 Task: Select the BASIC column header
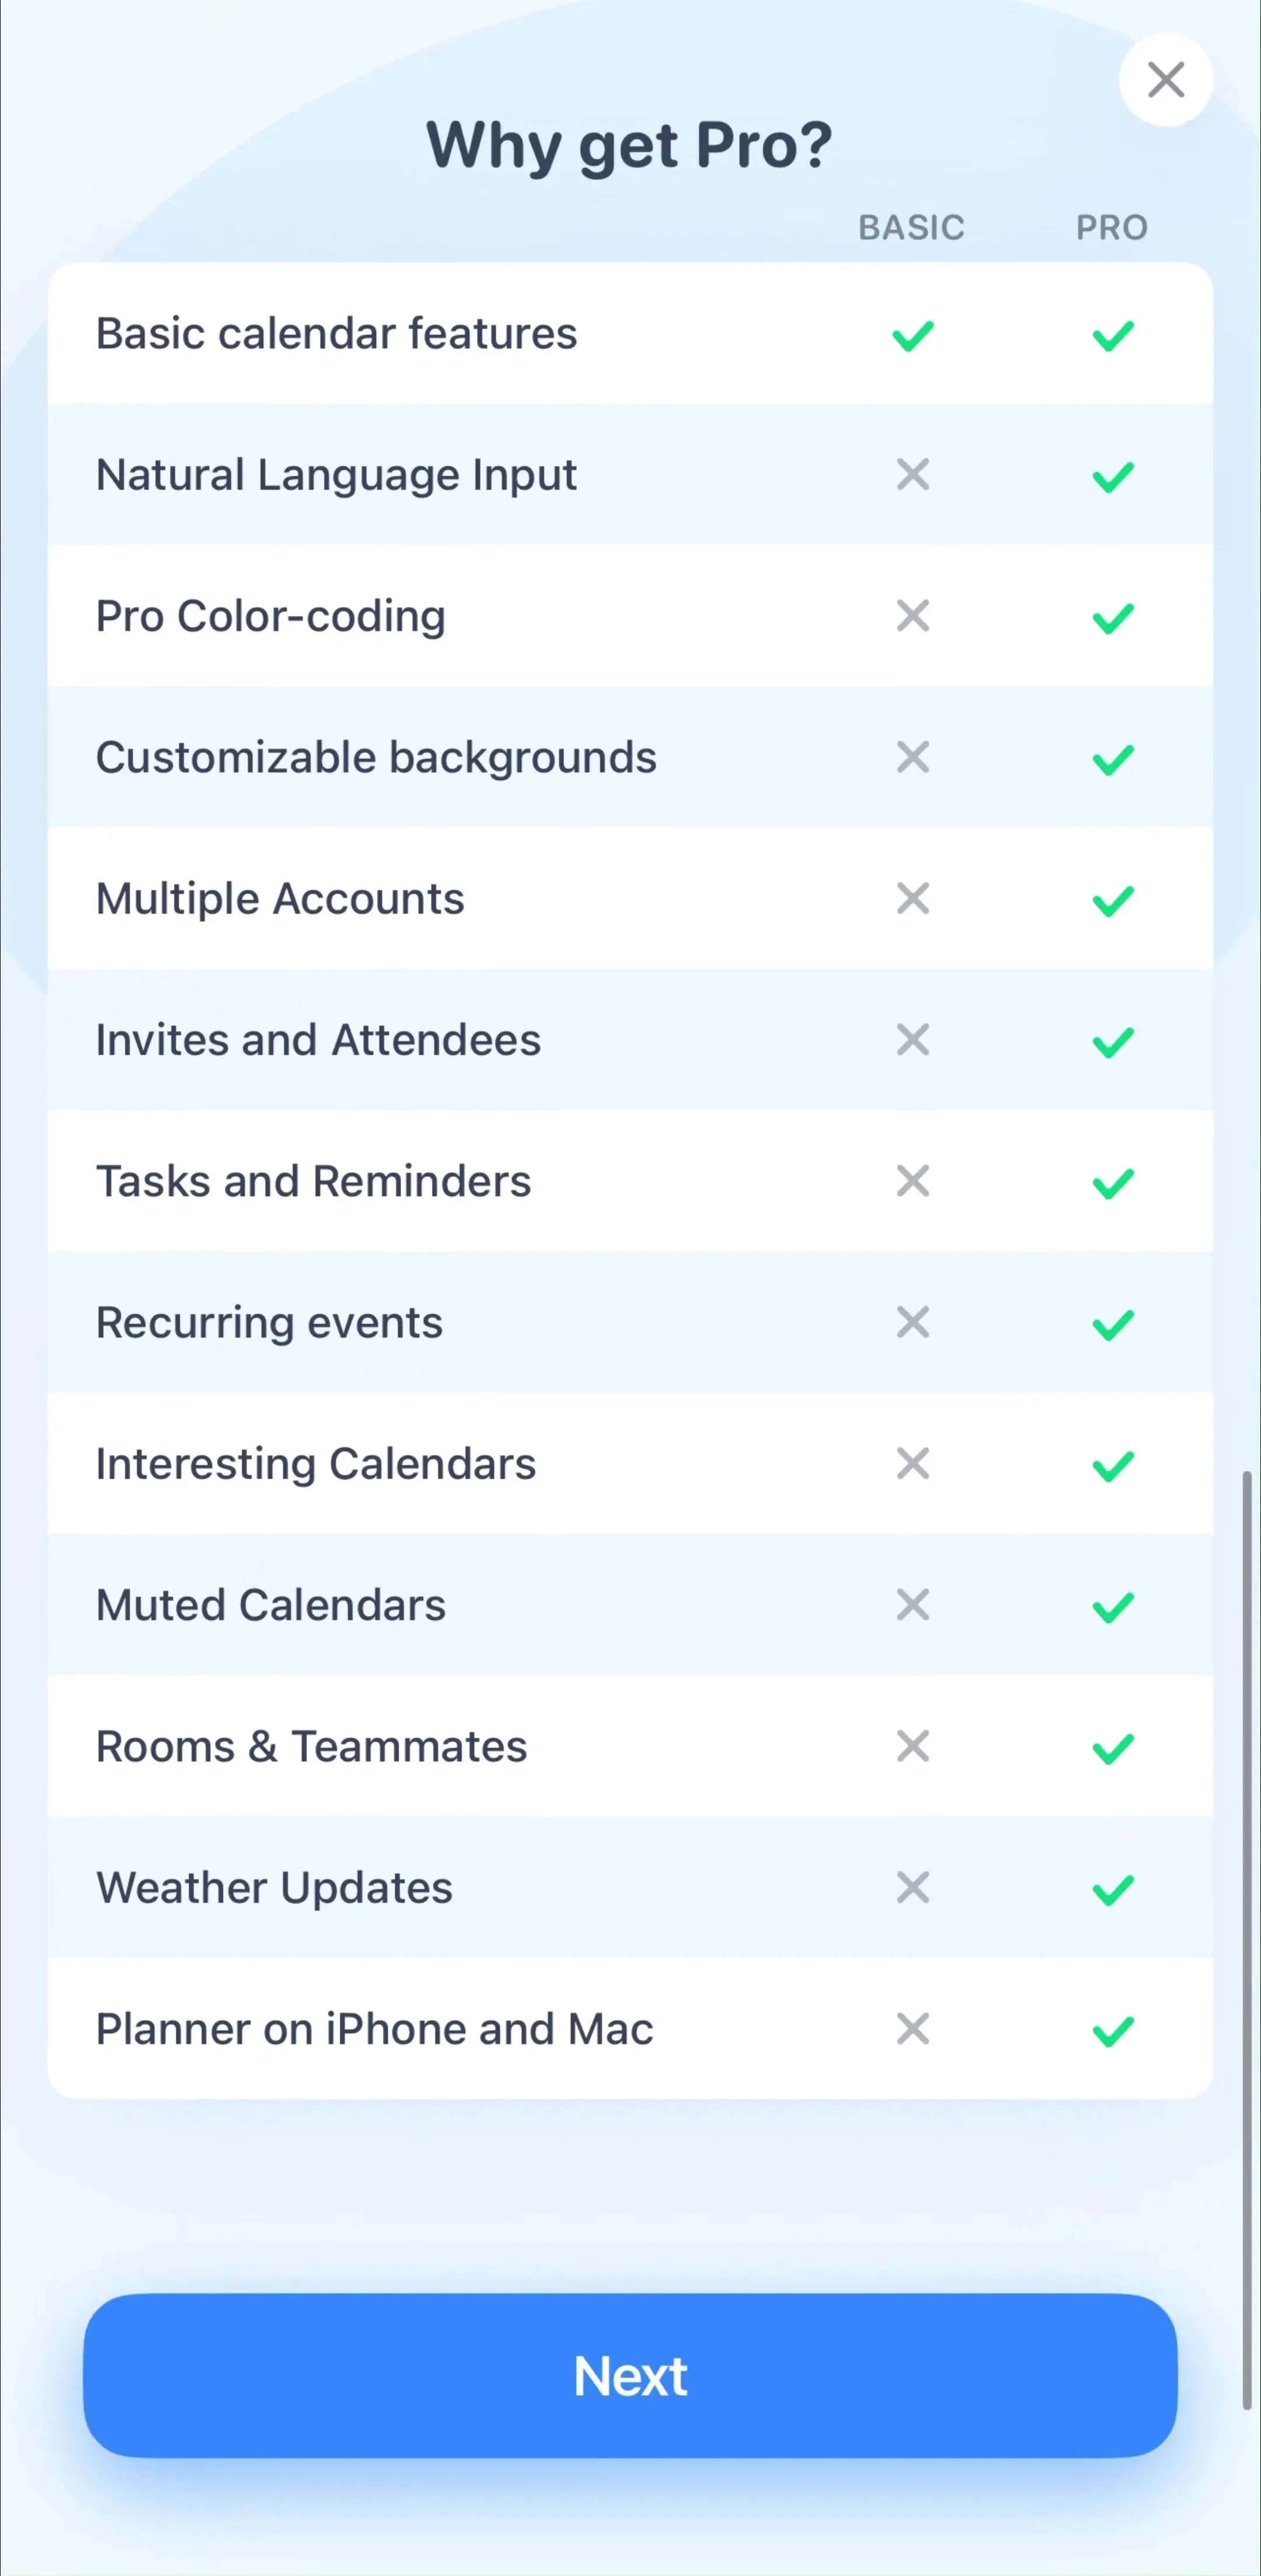911,227
